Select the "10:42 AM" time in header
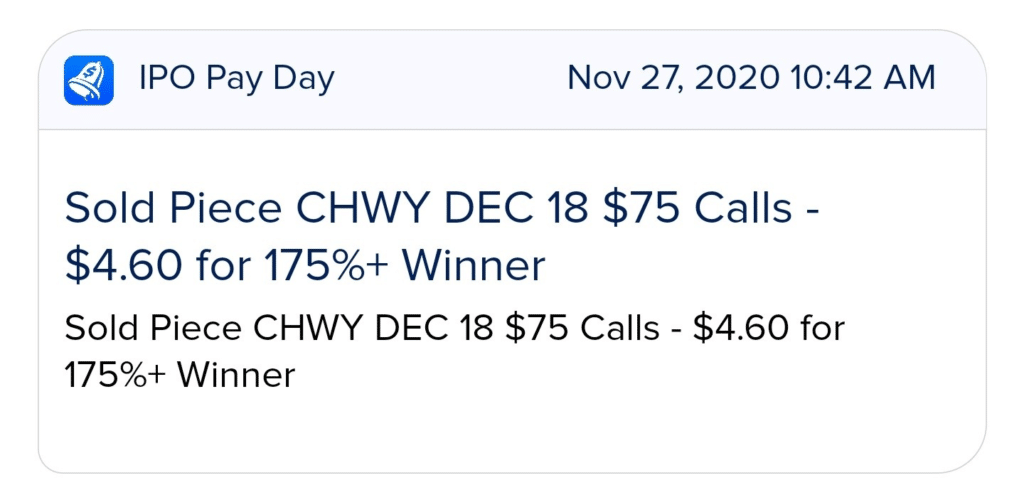Viewport: 1024px width, 500px height. click(x=862, y=78)
